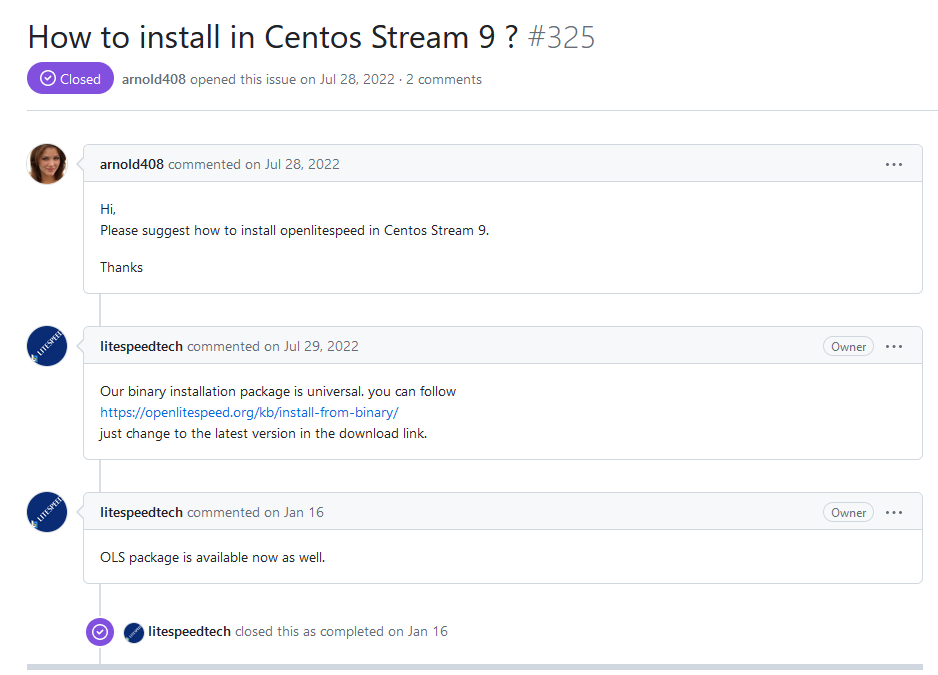Click the purple Closed status badge
This screenshot has width=938, height=675.
pos(71,78)
